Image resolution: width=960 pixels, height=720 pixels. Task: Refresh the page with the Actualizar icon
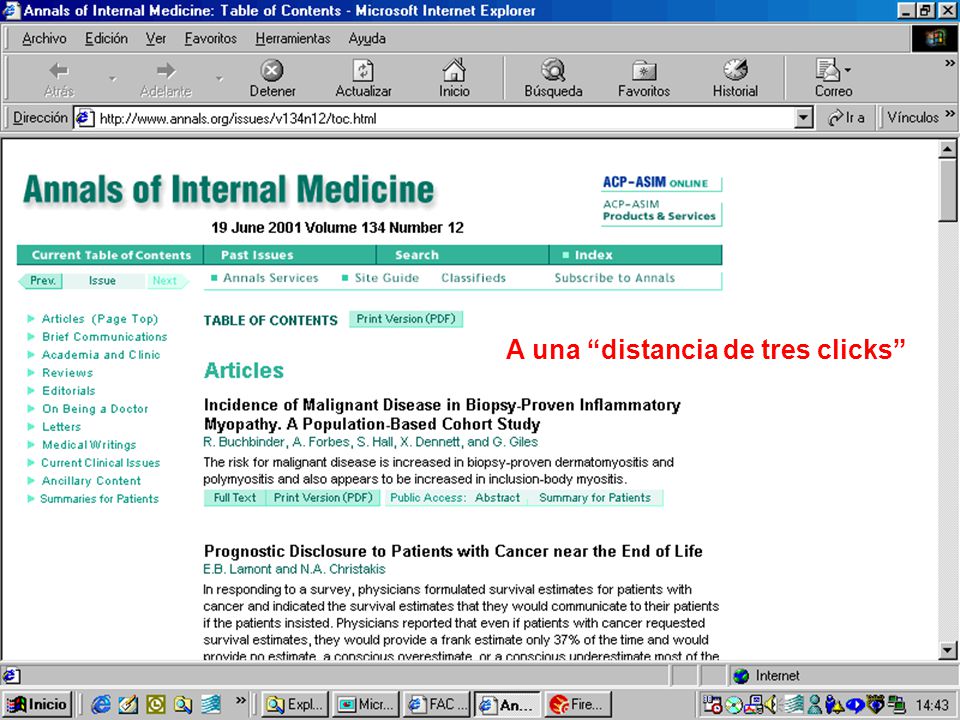tap(363, 71)
